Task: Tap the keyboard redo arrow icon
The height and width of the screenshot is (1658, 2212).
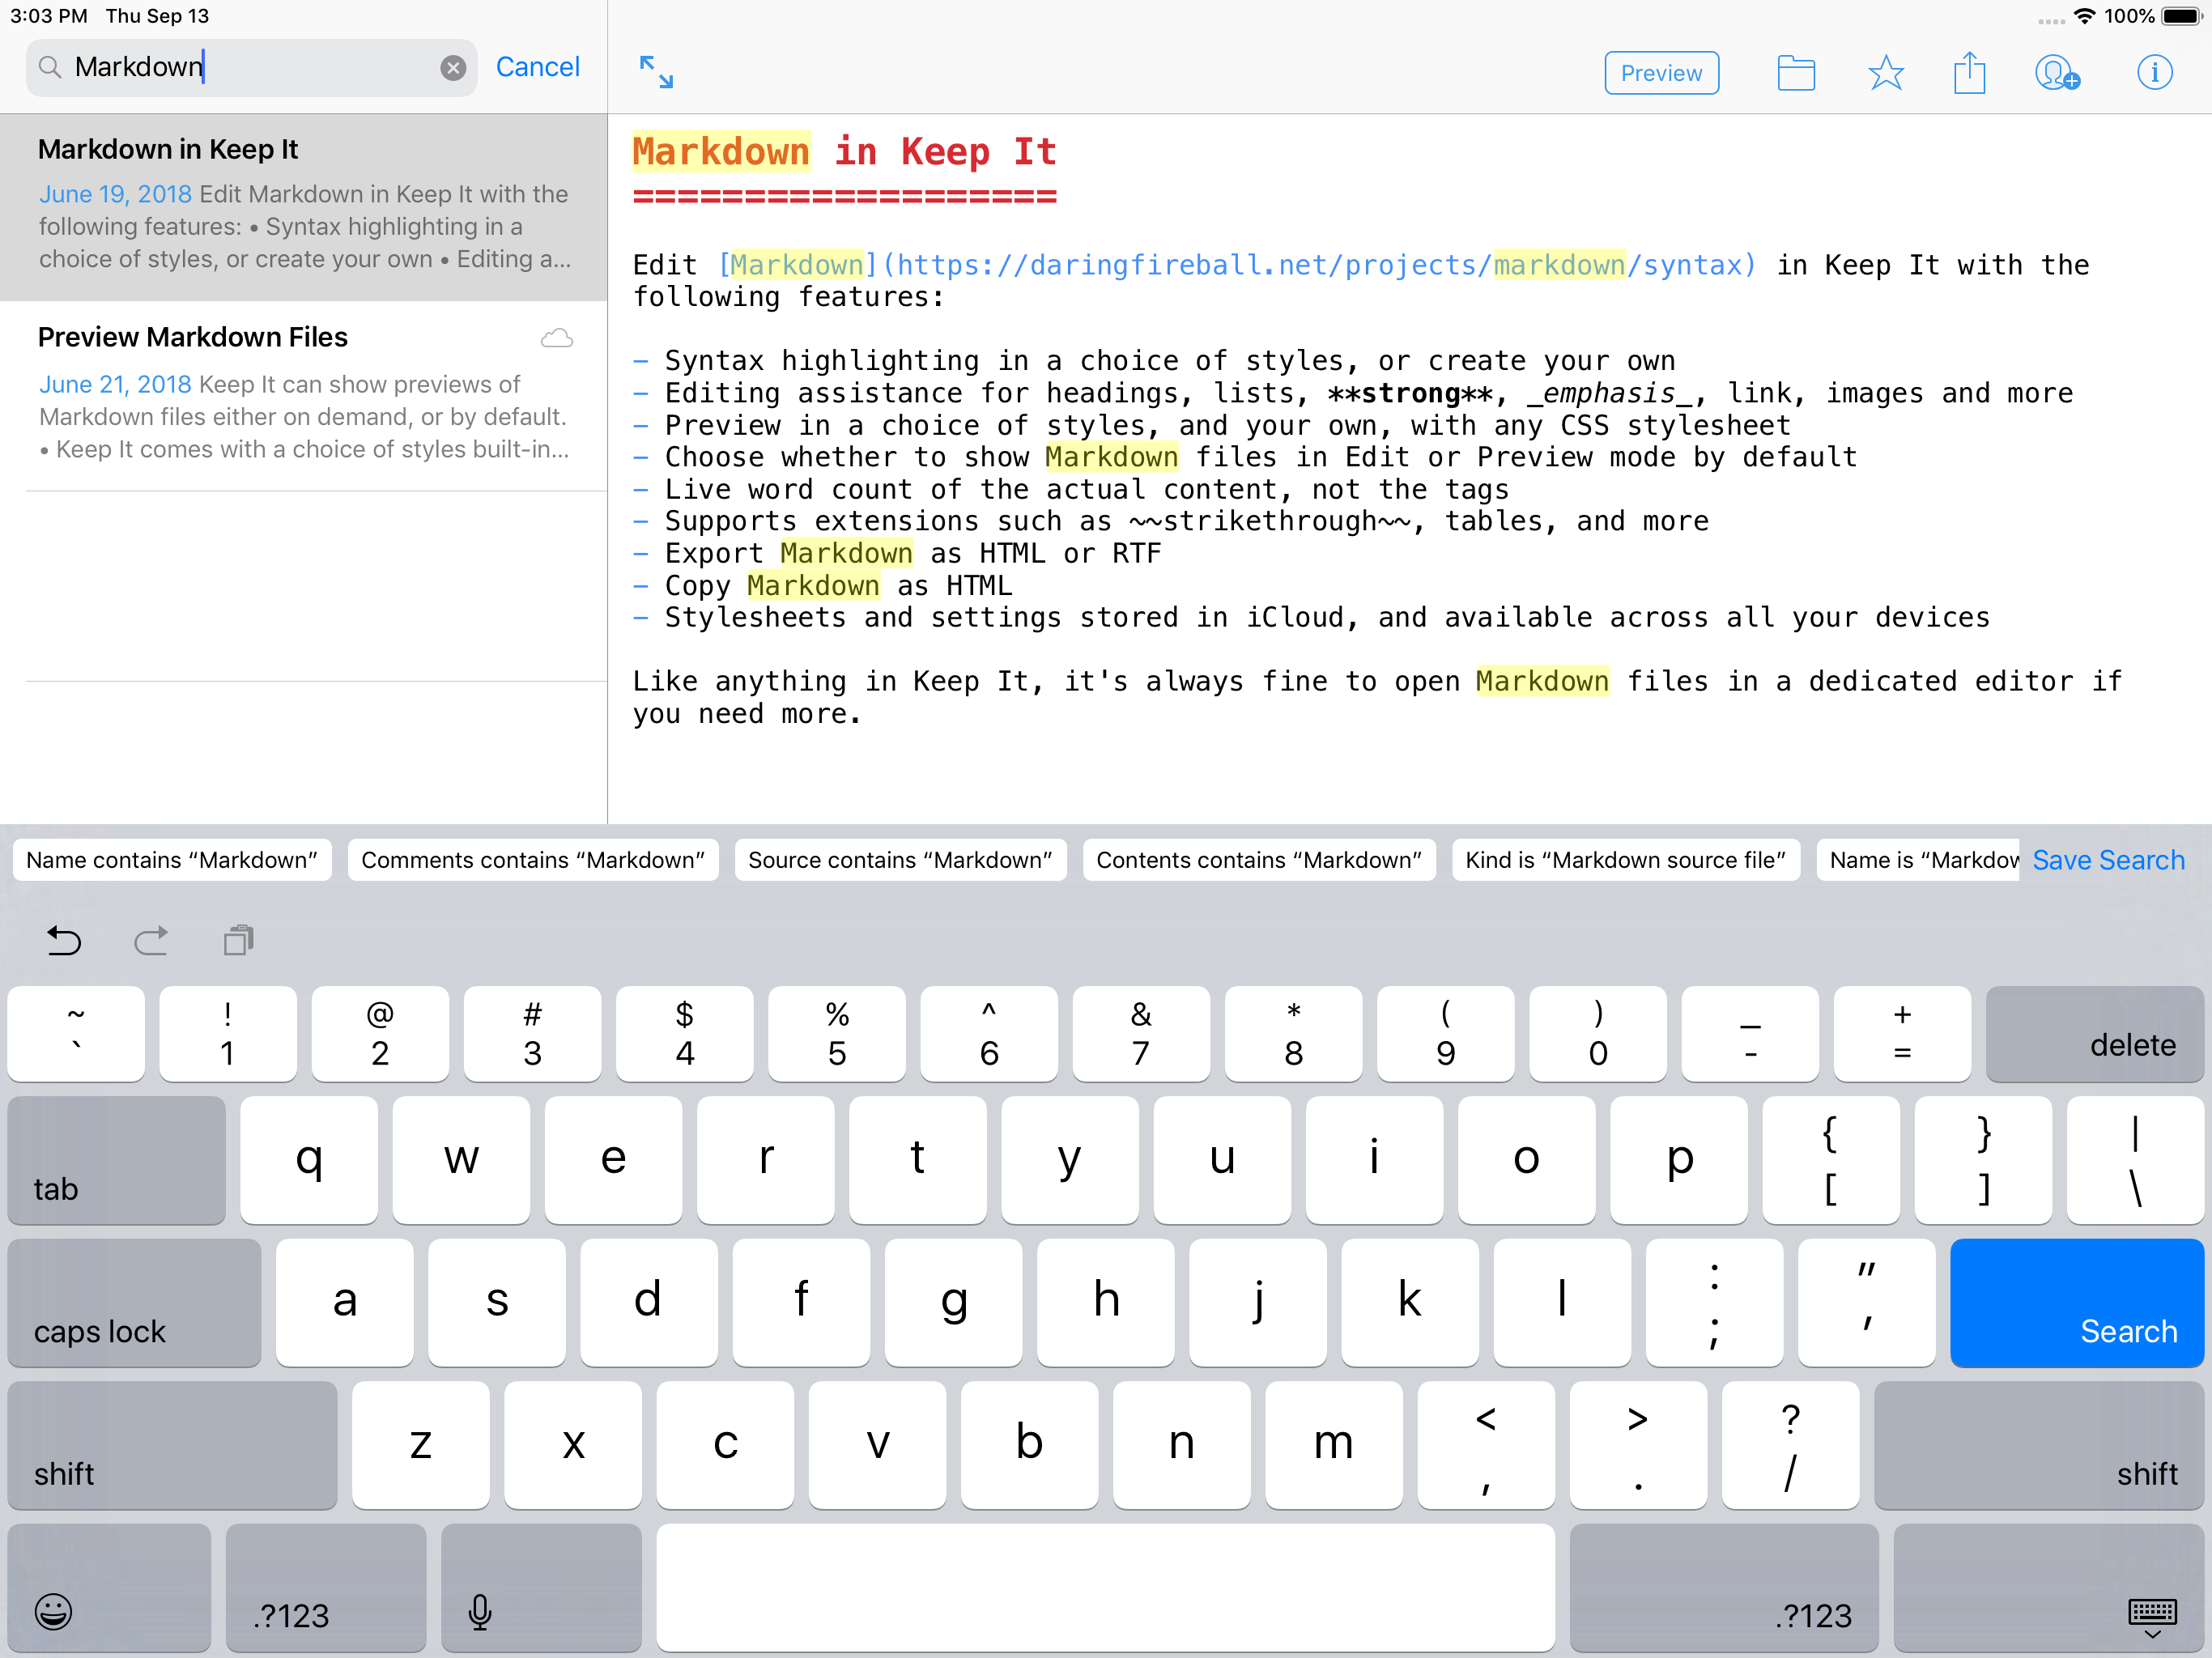Action: click(x=151, y=940)
